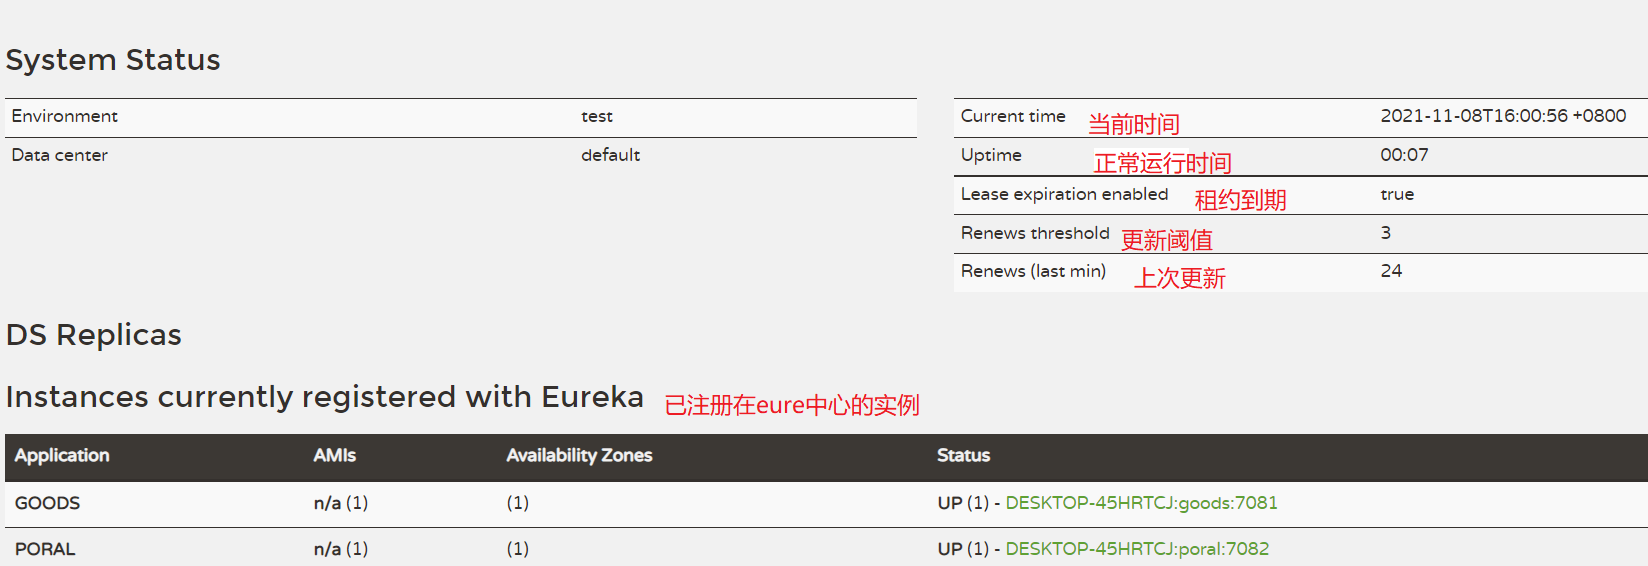Open the DESKTOP-45HRTCJ:goods:7081 instance link

1141,503
